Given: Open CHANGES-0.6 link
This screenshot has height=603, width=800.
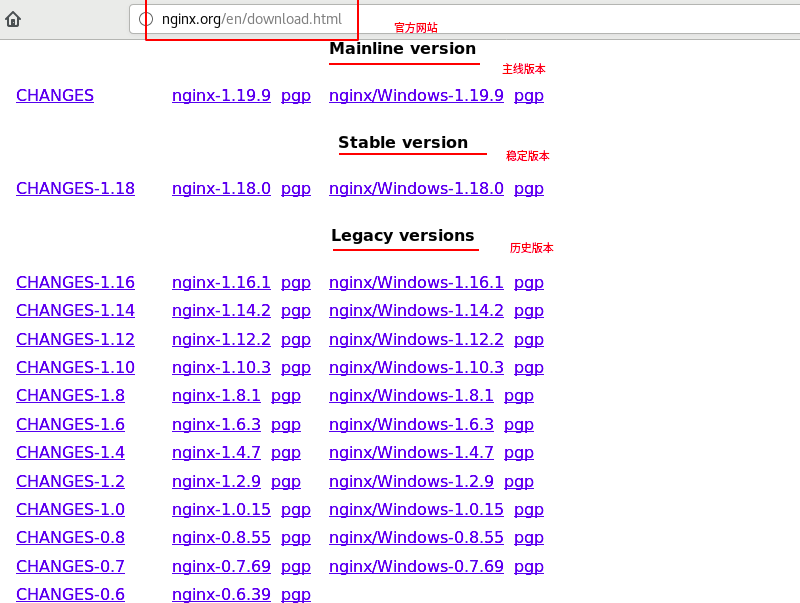Looking at the screenshot, I should [x=70, y=594].
